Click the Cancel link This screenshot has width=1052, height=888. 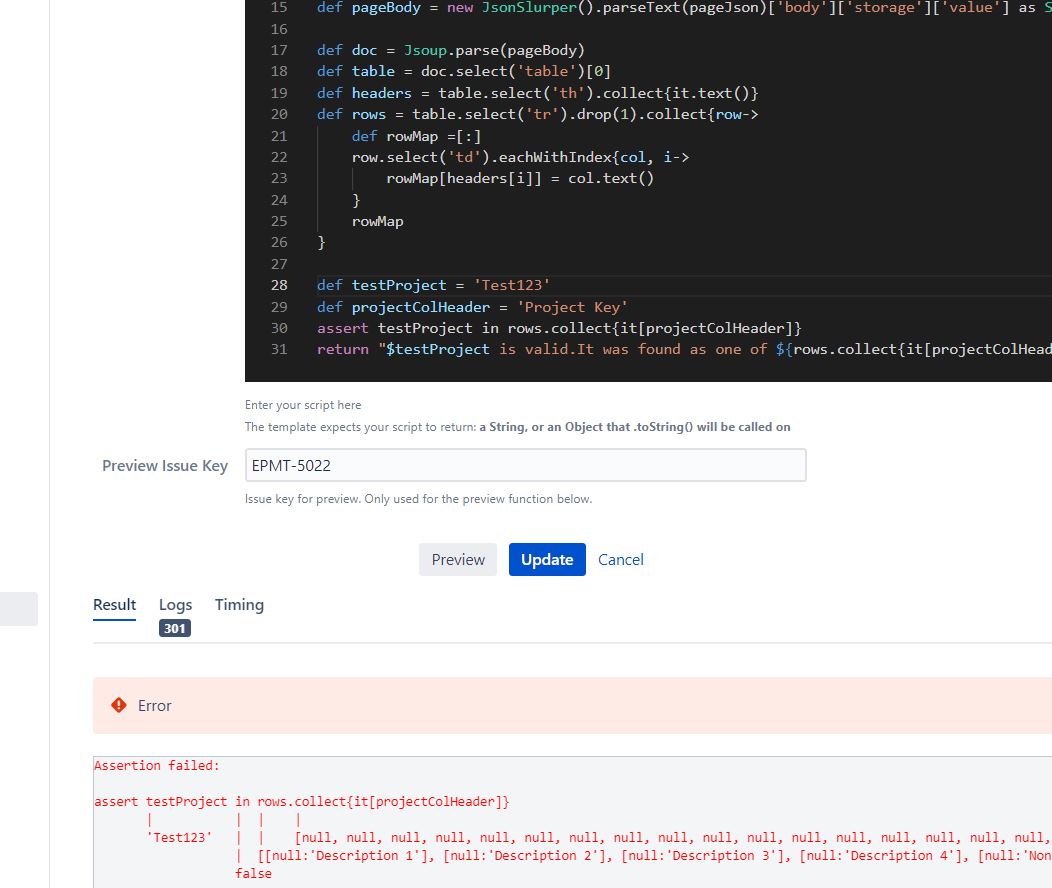click(x=620, y=559)
